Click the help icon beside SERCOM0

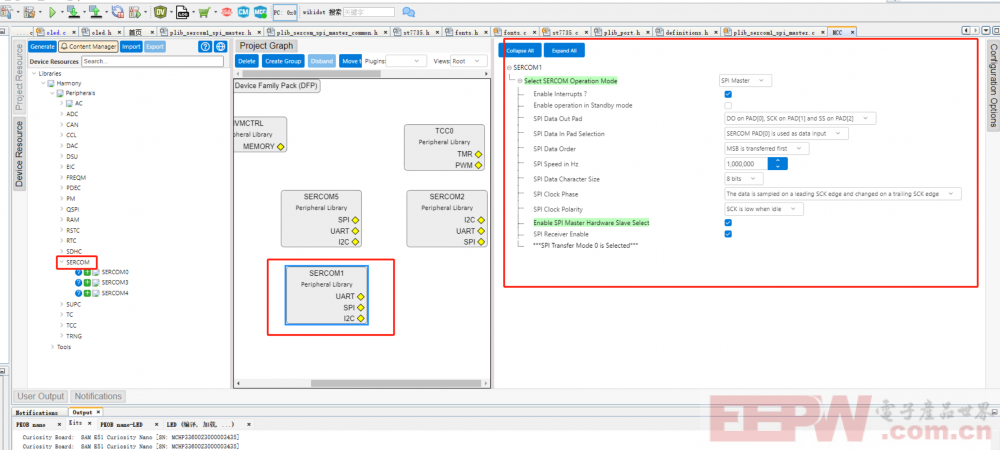(79, 272)
